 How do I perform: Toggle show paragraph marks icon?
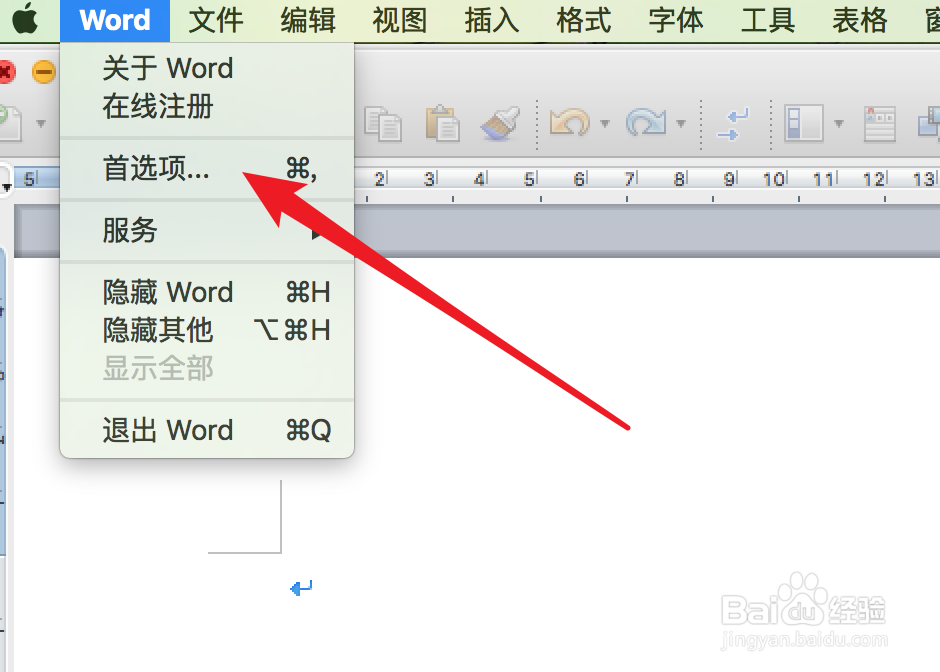[734, 124]
